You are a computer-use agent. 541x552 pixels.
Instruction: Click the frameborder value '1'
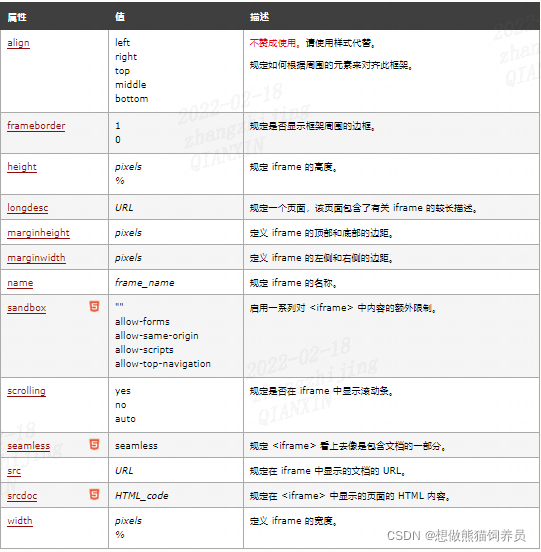[118, 126]
